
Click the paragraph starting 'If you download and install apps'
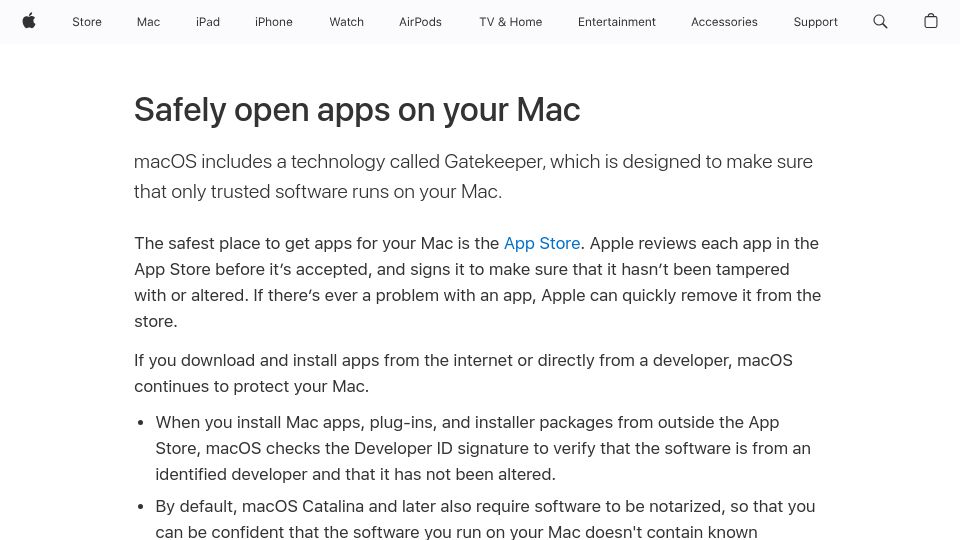[x=463, y=373]
